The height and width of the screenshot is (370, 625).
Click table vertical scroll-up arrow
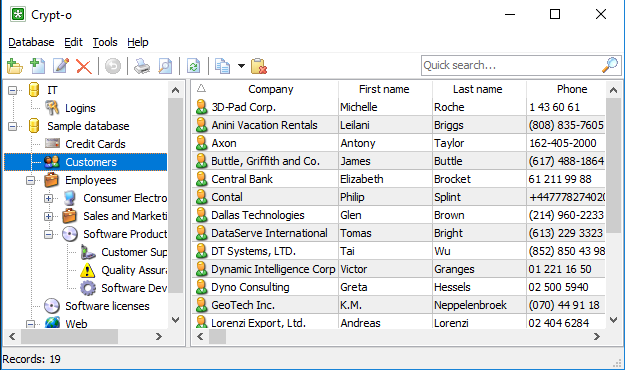(x=613, y=90)
